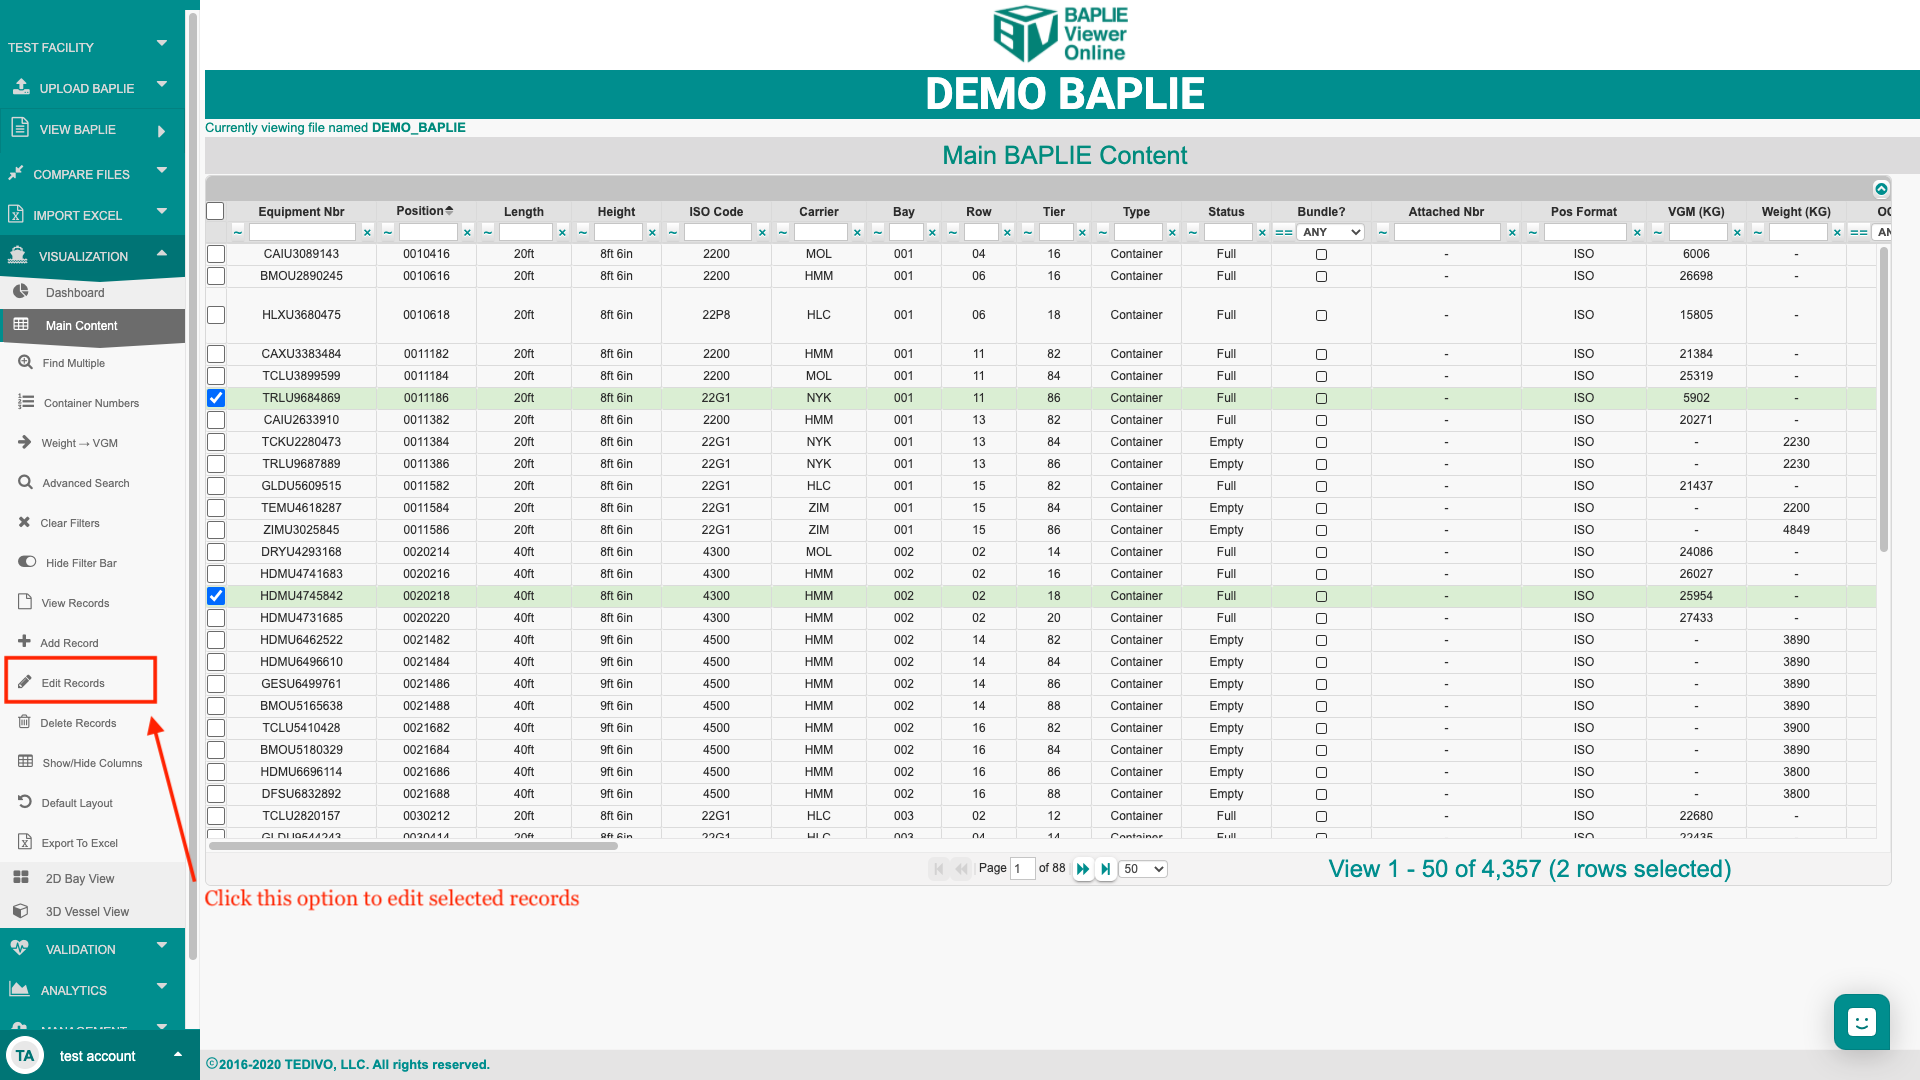Check row checkbox for CAIU3089143
Image resolution: width=1920 pixels, height=1080 pixels.
pyautogui.click(x=216, y=254)
